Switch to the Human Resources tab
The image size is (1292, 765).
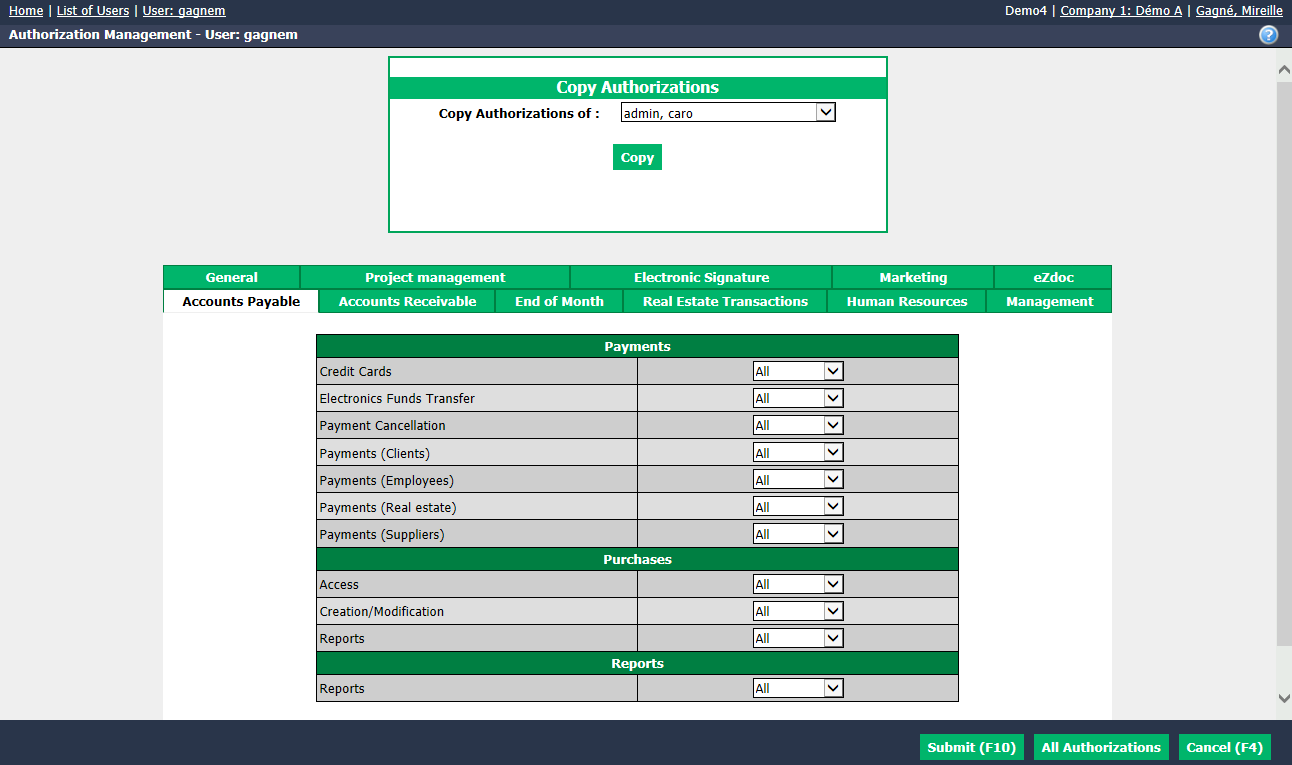pyautogui.click(x=907, y=301)
